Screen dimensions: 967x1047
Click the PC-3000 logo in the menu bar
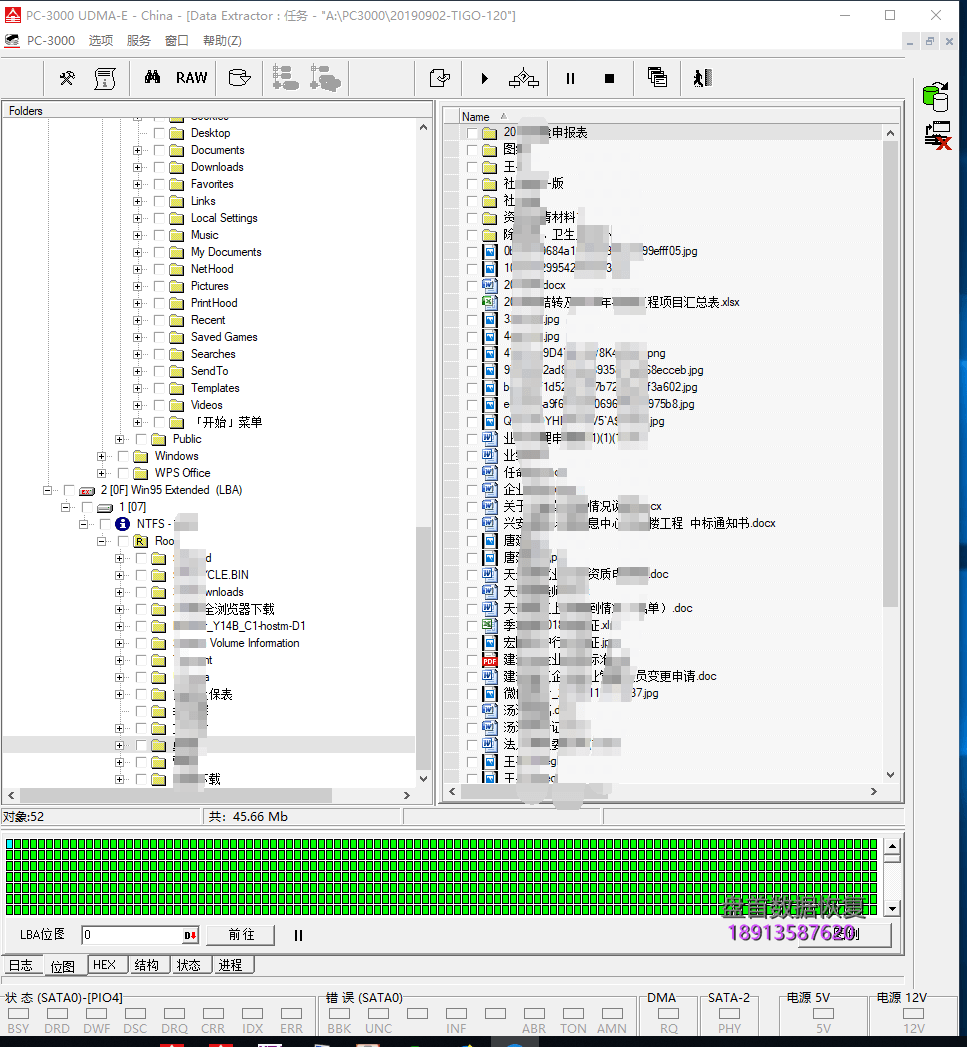tap(12, 41)
